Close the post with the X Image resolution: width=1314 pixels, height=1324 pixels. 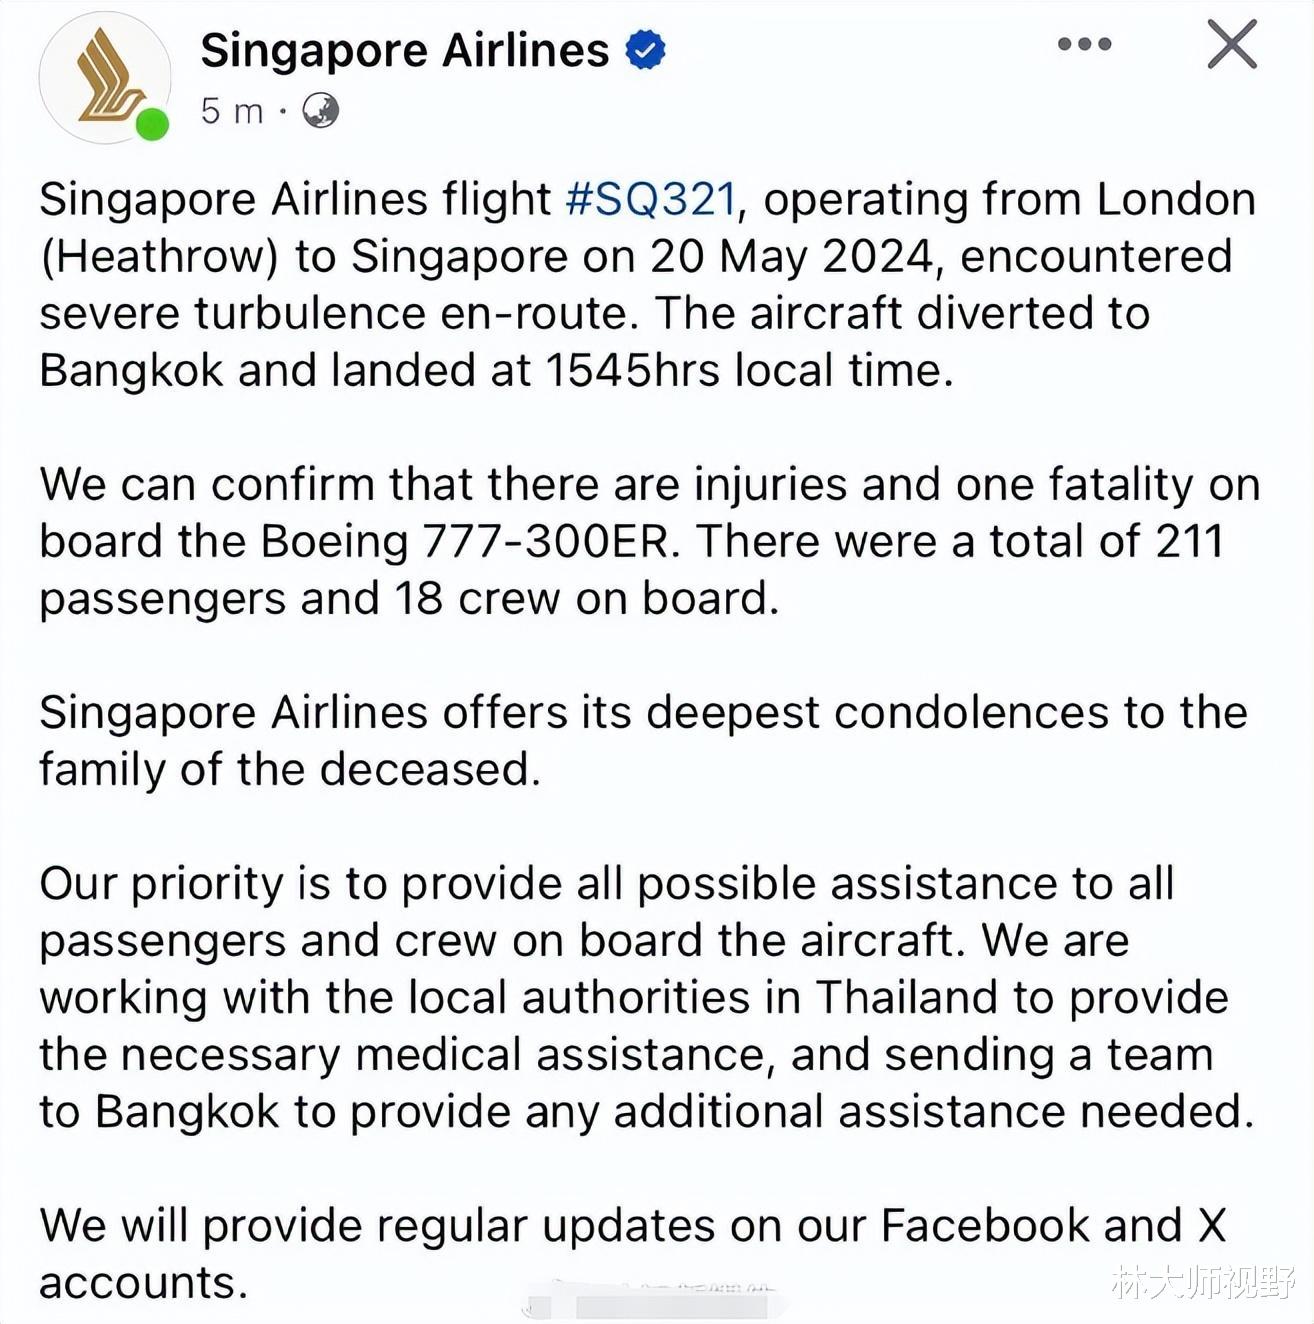(1231, 44)
